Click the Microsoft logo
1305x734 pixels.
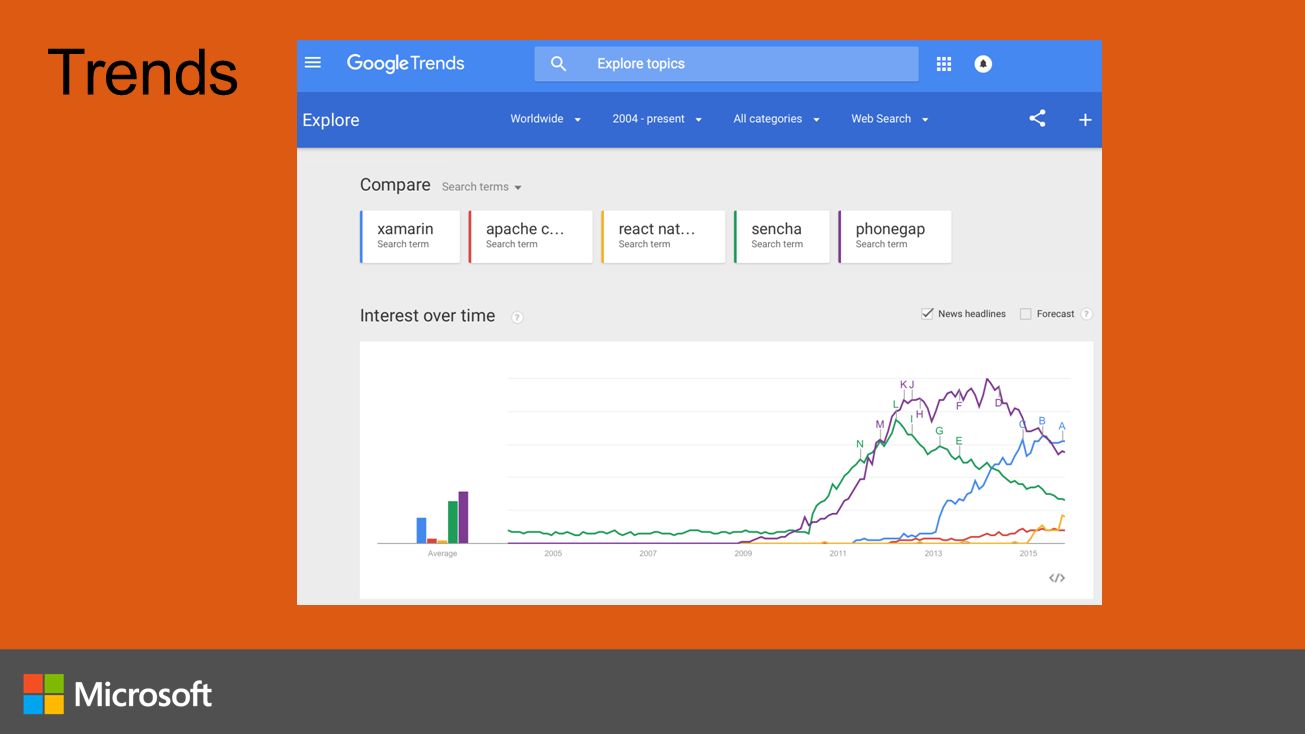coord(118,694)
